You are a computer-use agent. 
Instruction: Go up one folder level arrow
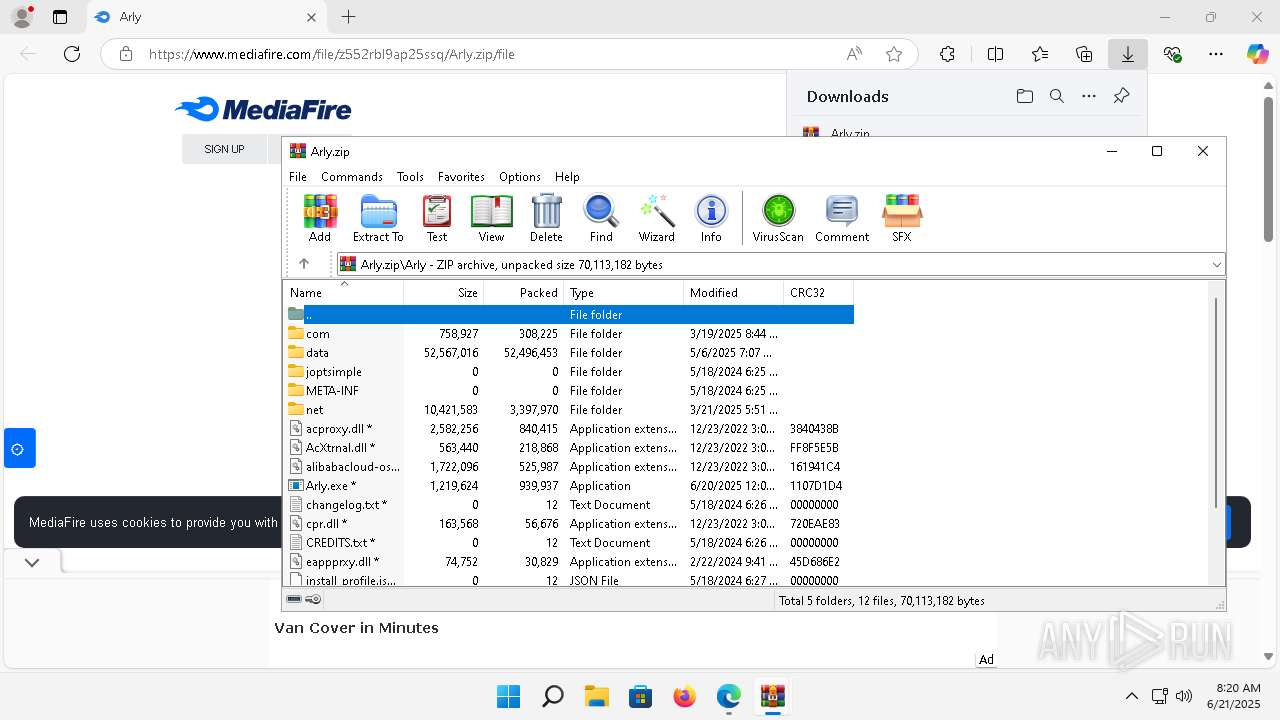pos(304,264)
